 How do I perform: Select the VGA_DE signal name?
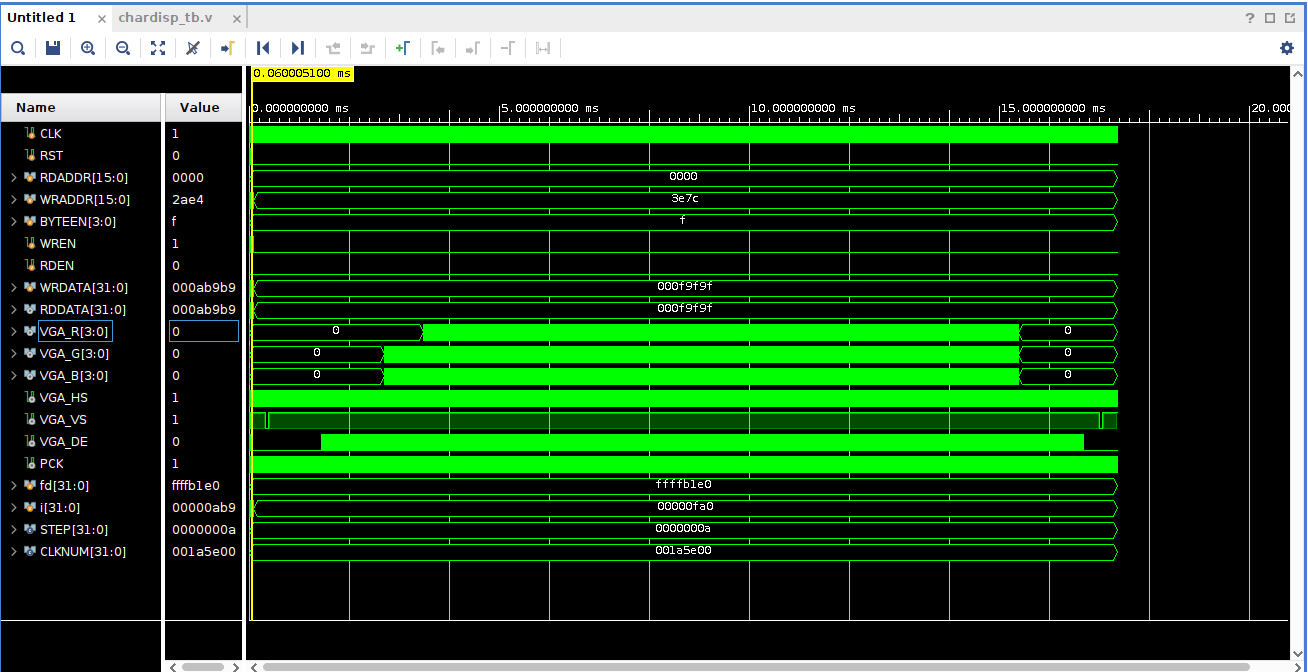tap(63, 441)
